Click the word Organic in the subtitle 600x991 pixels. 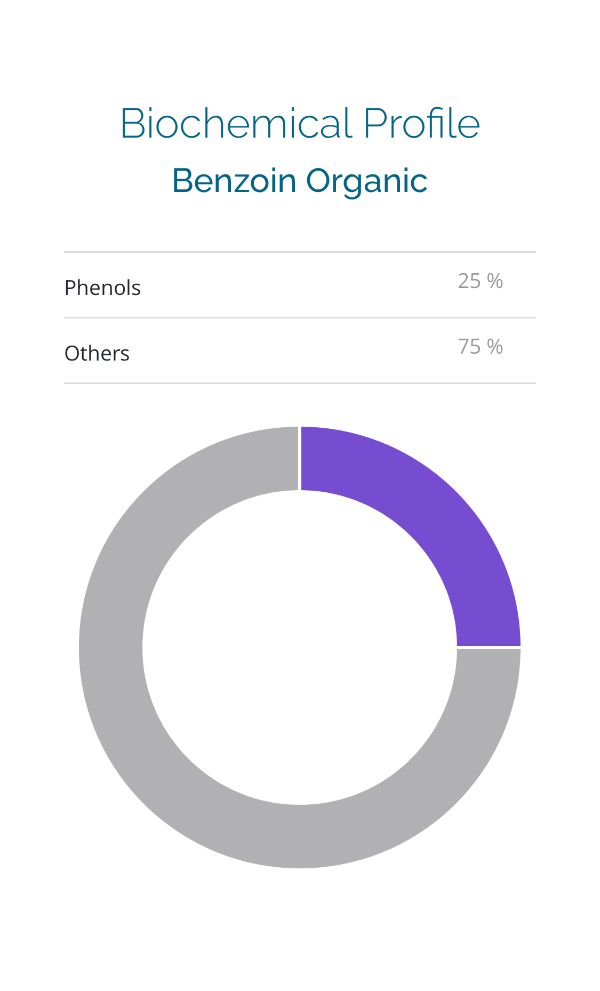(x=367, y=181)
